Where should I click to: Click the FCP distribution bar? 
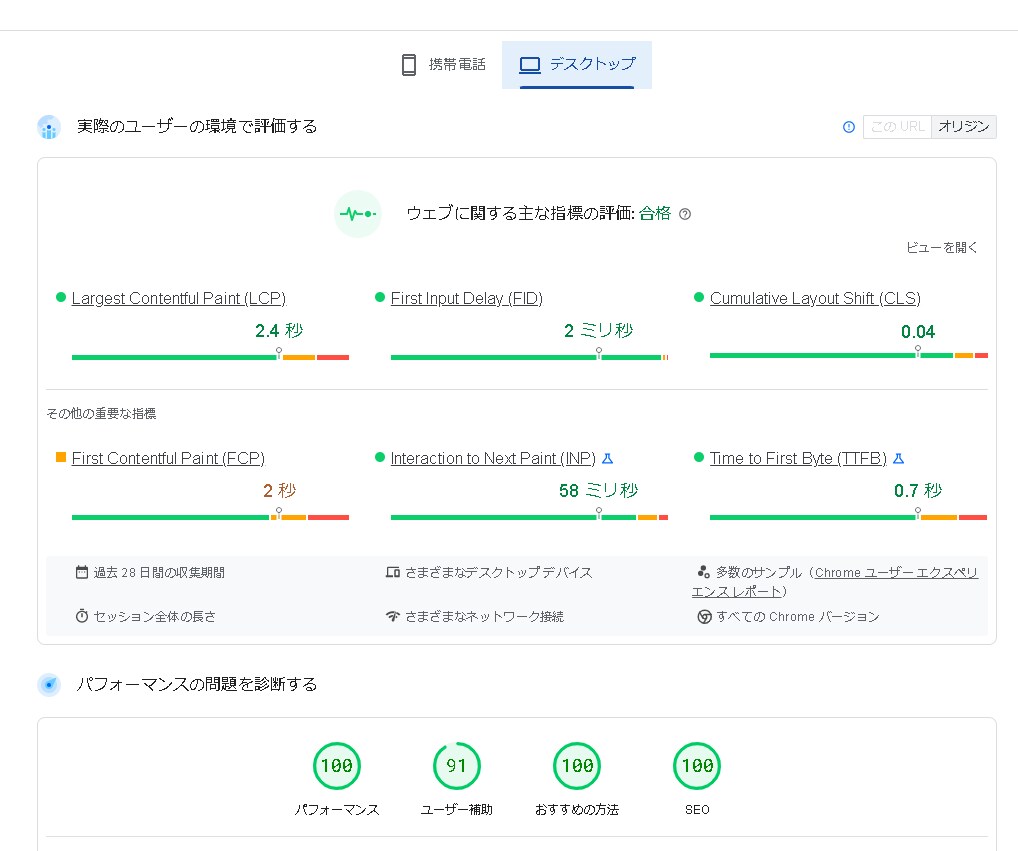point(210,517)
